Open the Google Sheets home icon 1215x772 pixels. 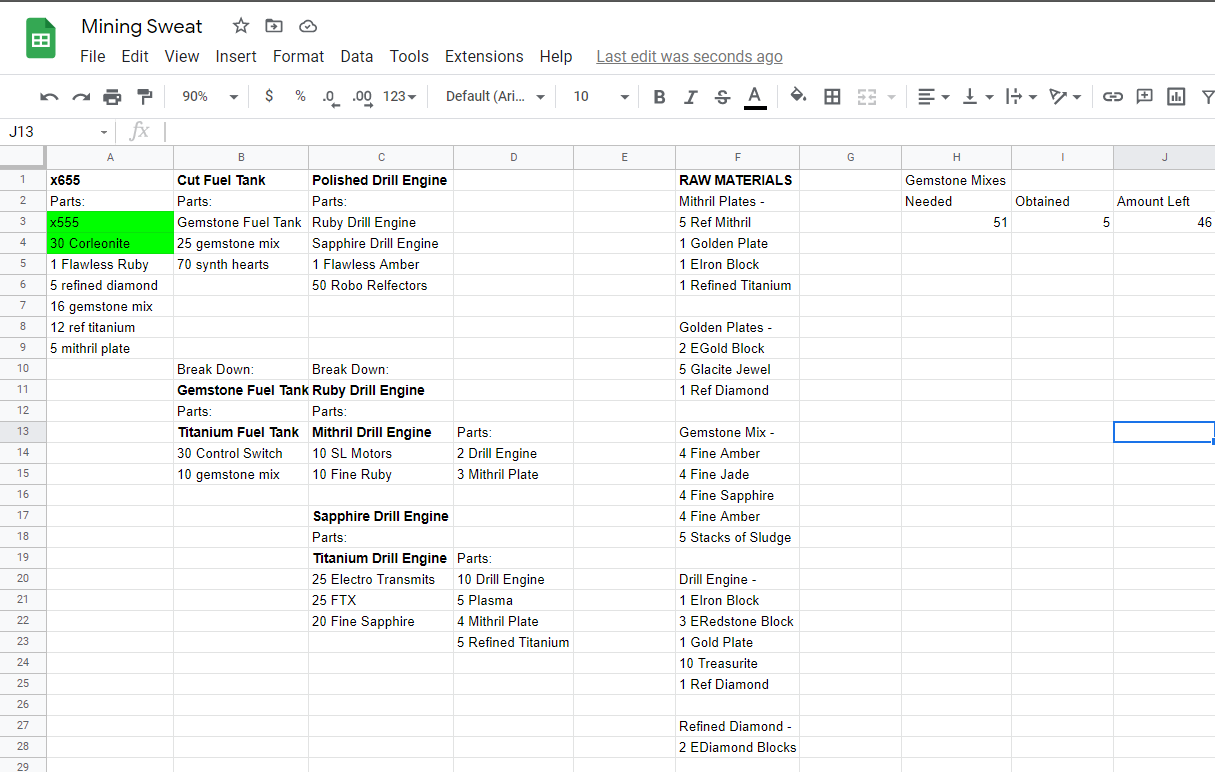point(40,40)
